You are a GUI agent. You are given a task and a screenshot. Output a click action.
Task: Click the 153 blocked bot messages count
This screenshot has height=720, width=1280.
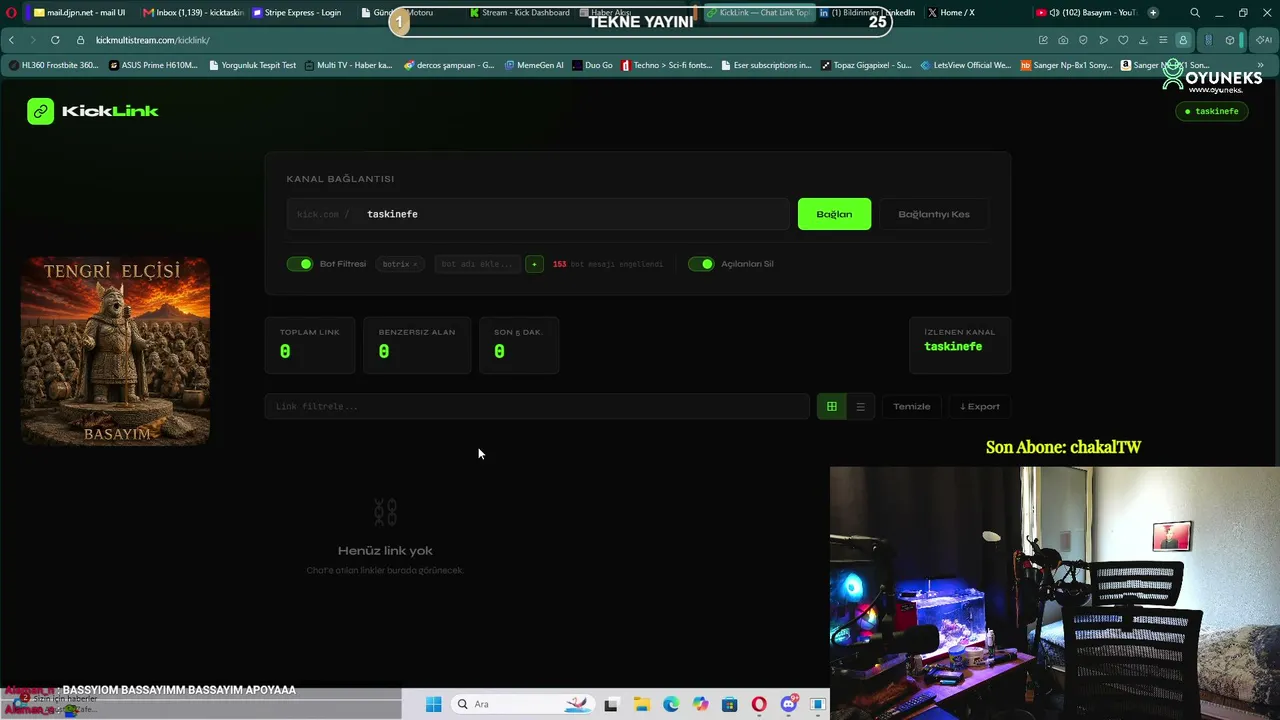pyautogui.click(x=559, y=264)
